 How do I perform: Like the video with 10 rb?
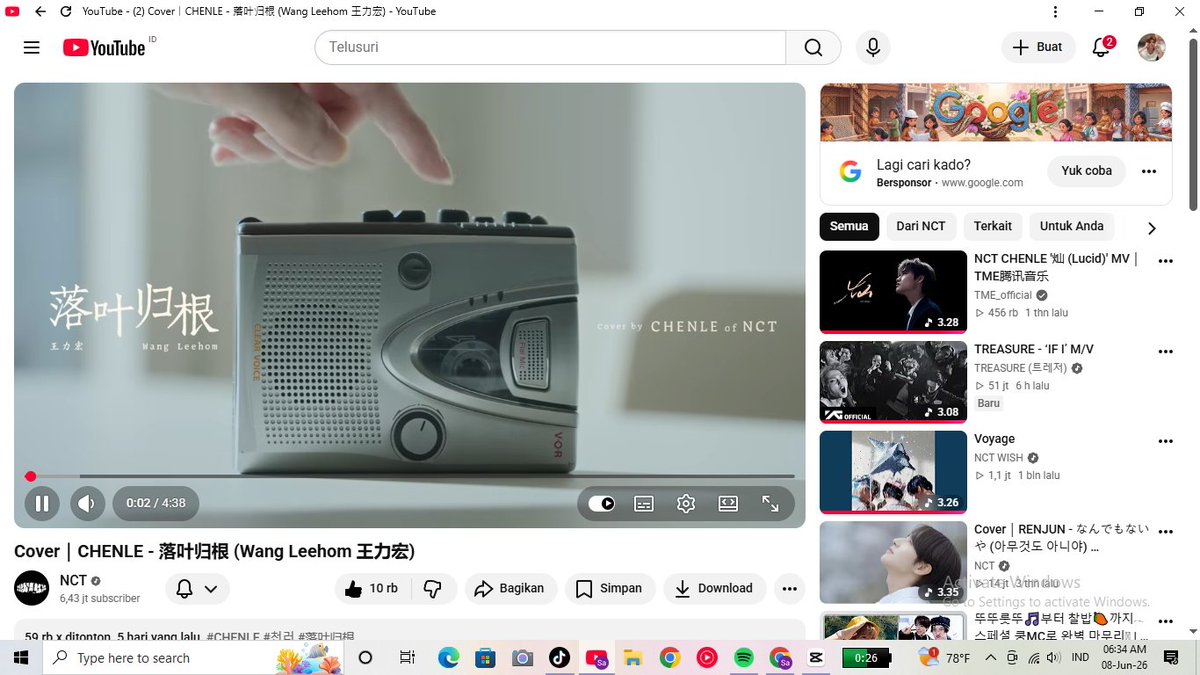pyautogui.click(x=370, y=589)
